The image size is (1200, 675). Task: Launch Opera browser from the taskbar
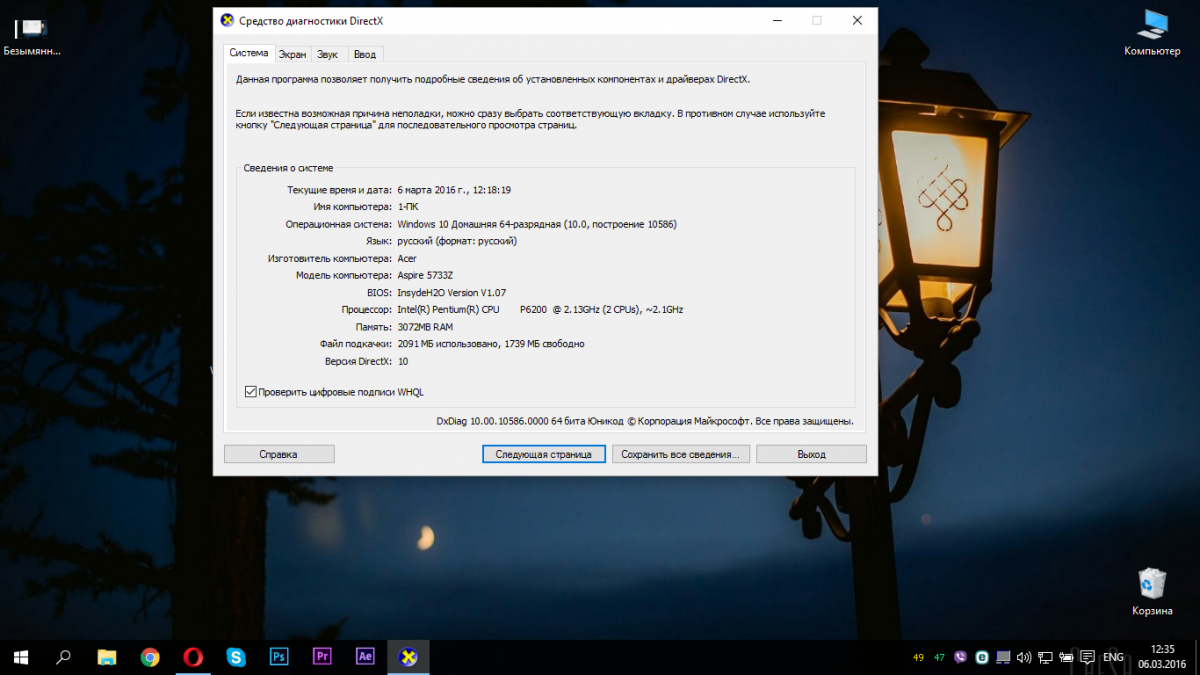click(193, 657)
